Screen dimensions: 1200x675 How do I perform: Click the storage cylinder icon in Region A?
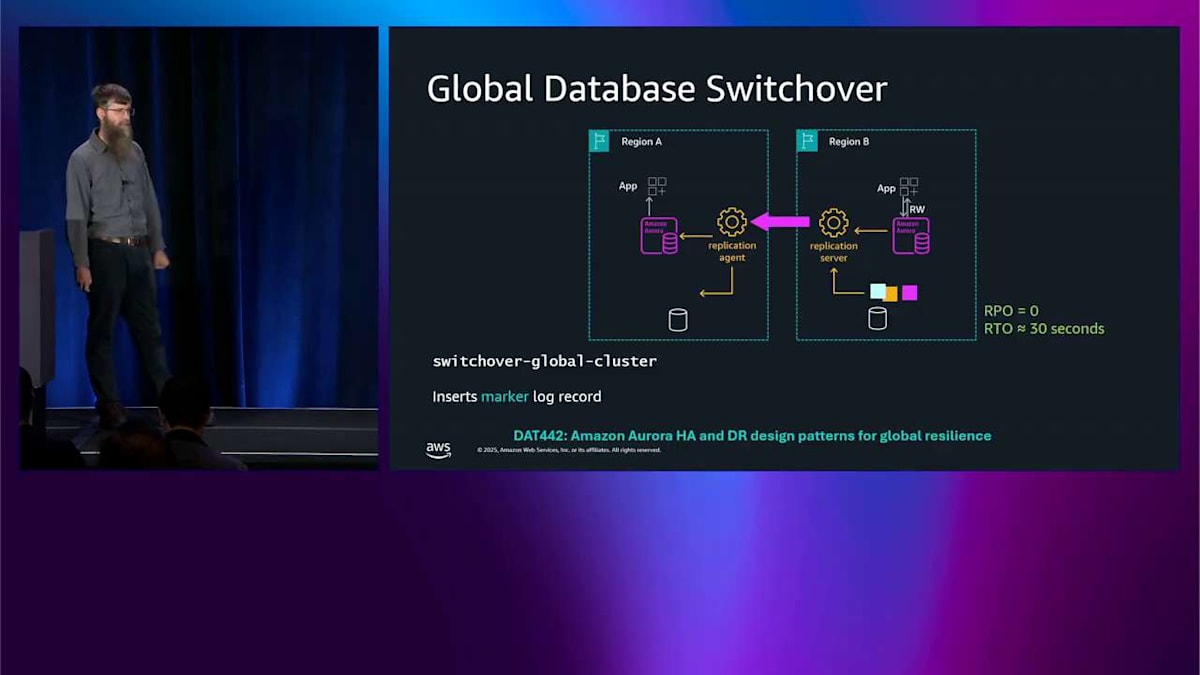[x=678, y=319]
